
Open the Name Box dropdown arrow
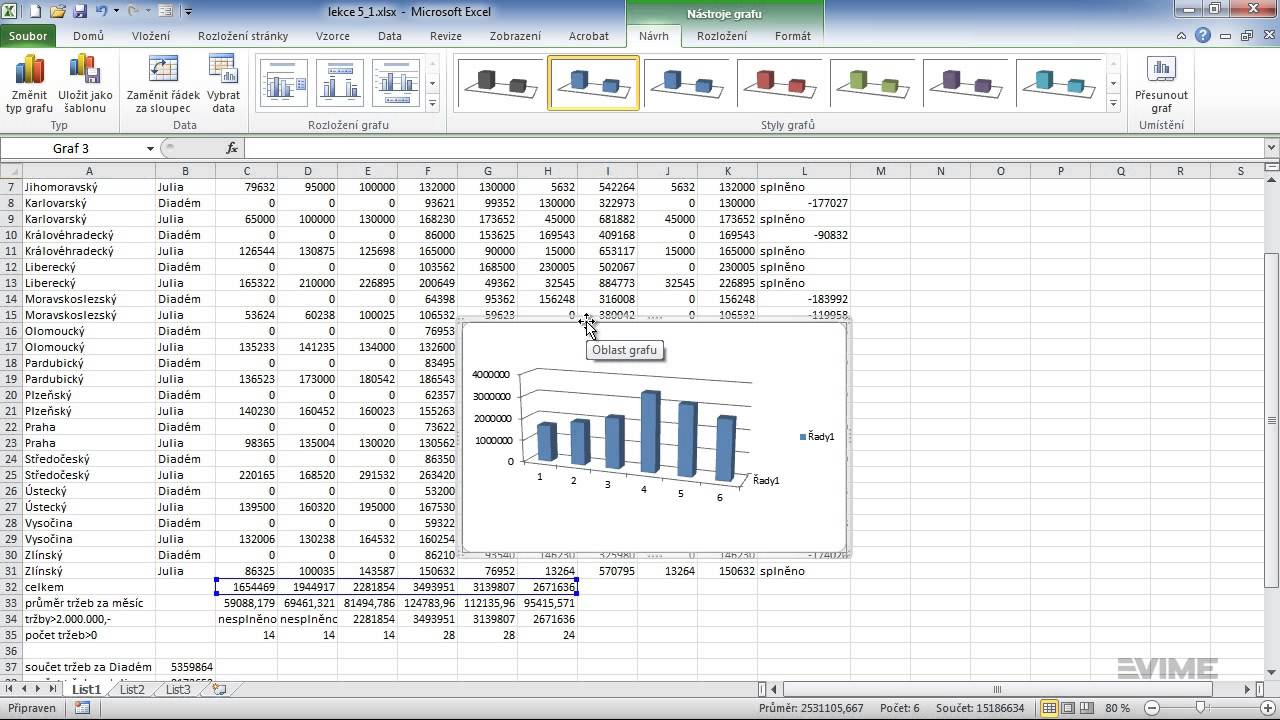pos(150,148)
